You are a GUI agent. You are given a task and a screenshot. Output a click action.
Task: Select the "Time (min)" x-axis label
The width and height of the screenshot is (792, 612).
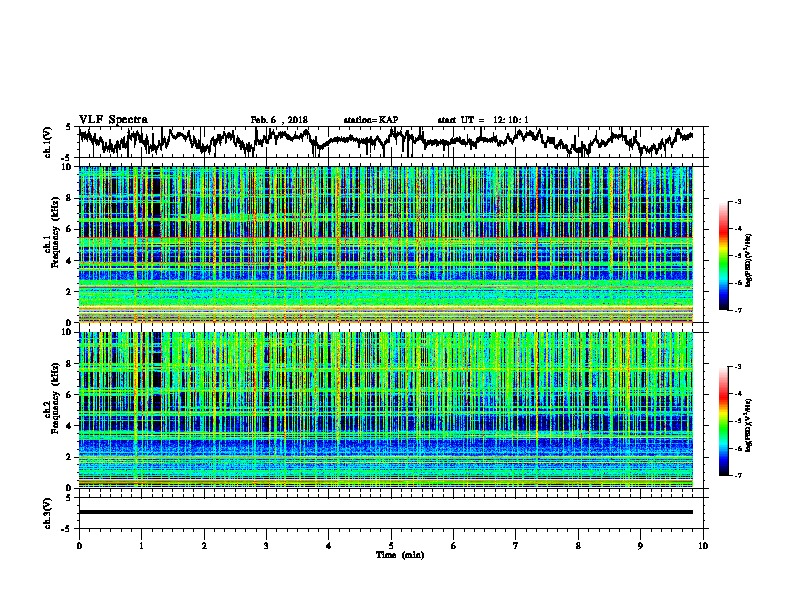point(400,555)
